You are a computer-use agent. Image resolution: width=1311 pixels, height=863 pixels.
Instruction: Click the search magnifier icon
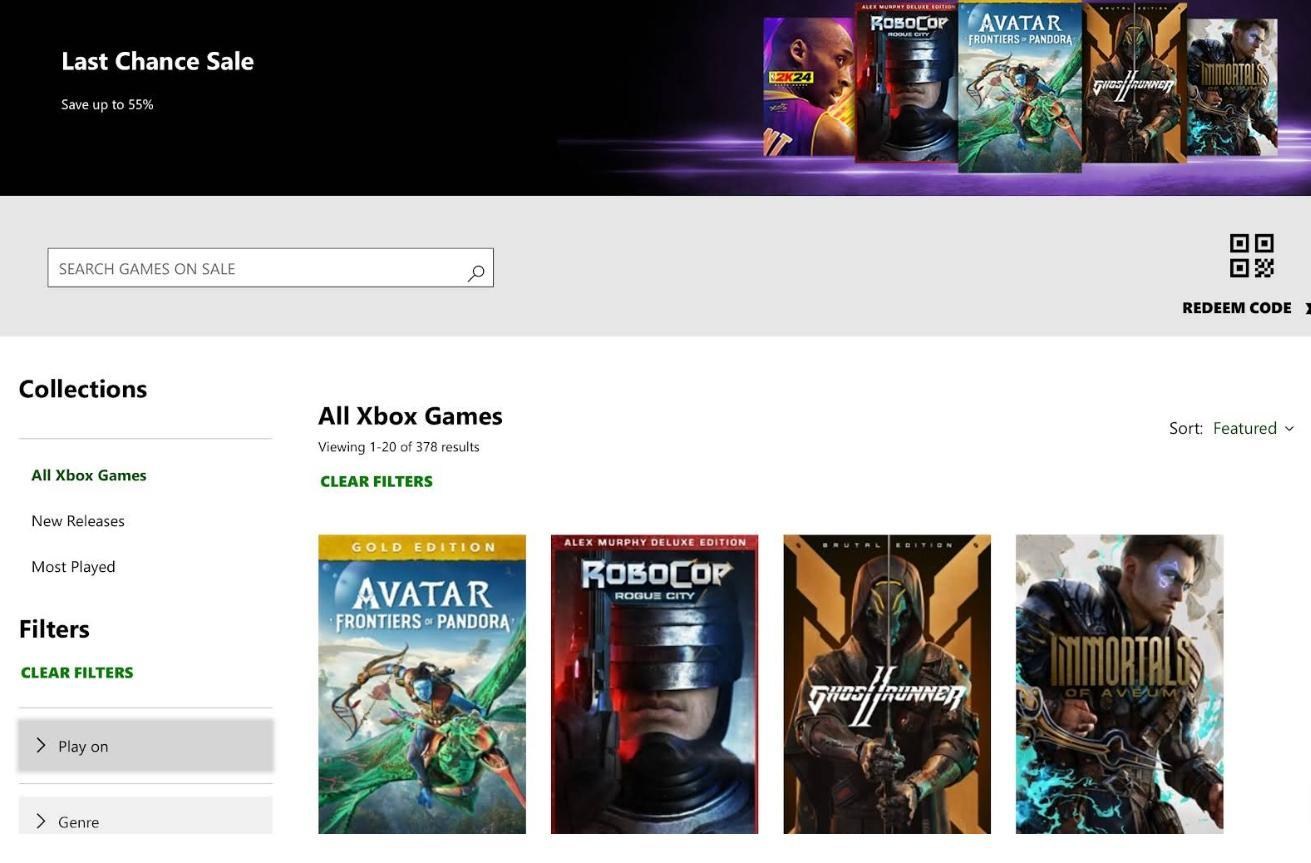coord(476,272)
